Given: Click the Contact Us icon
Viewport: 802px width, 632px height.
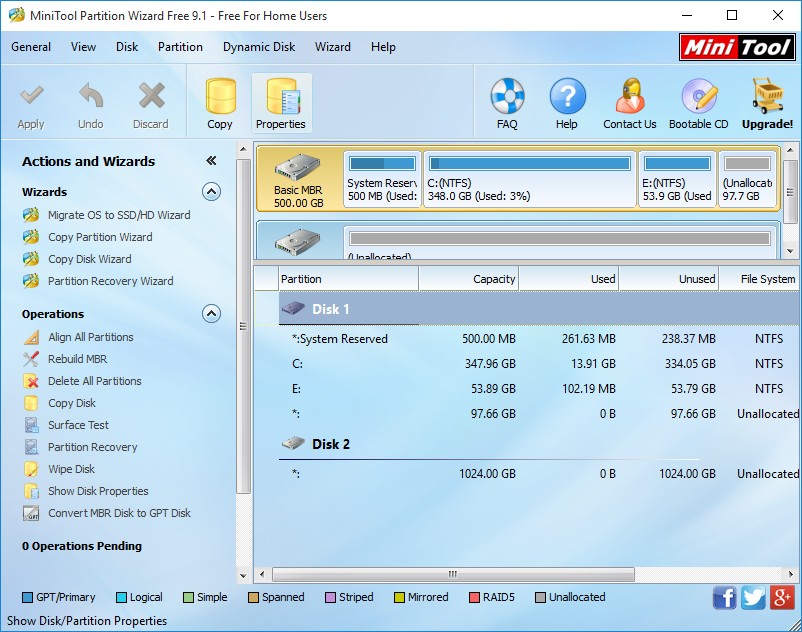Looking at the screenshot, I should tap(630, 96).
